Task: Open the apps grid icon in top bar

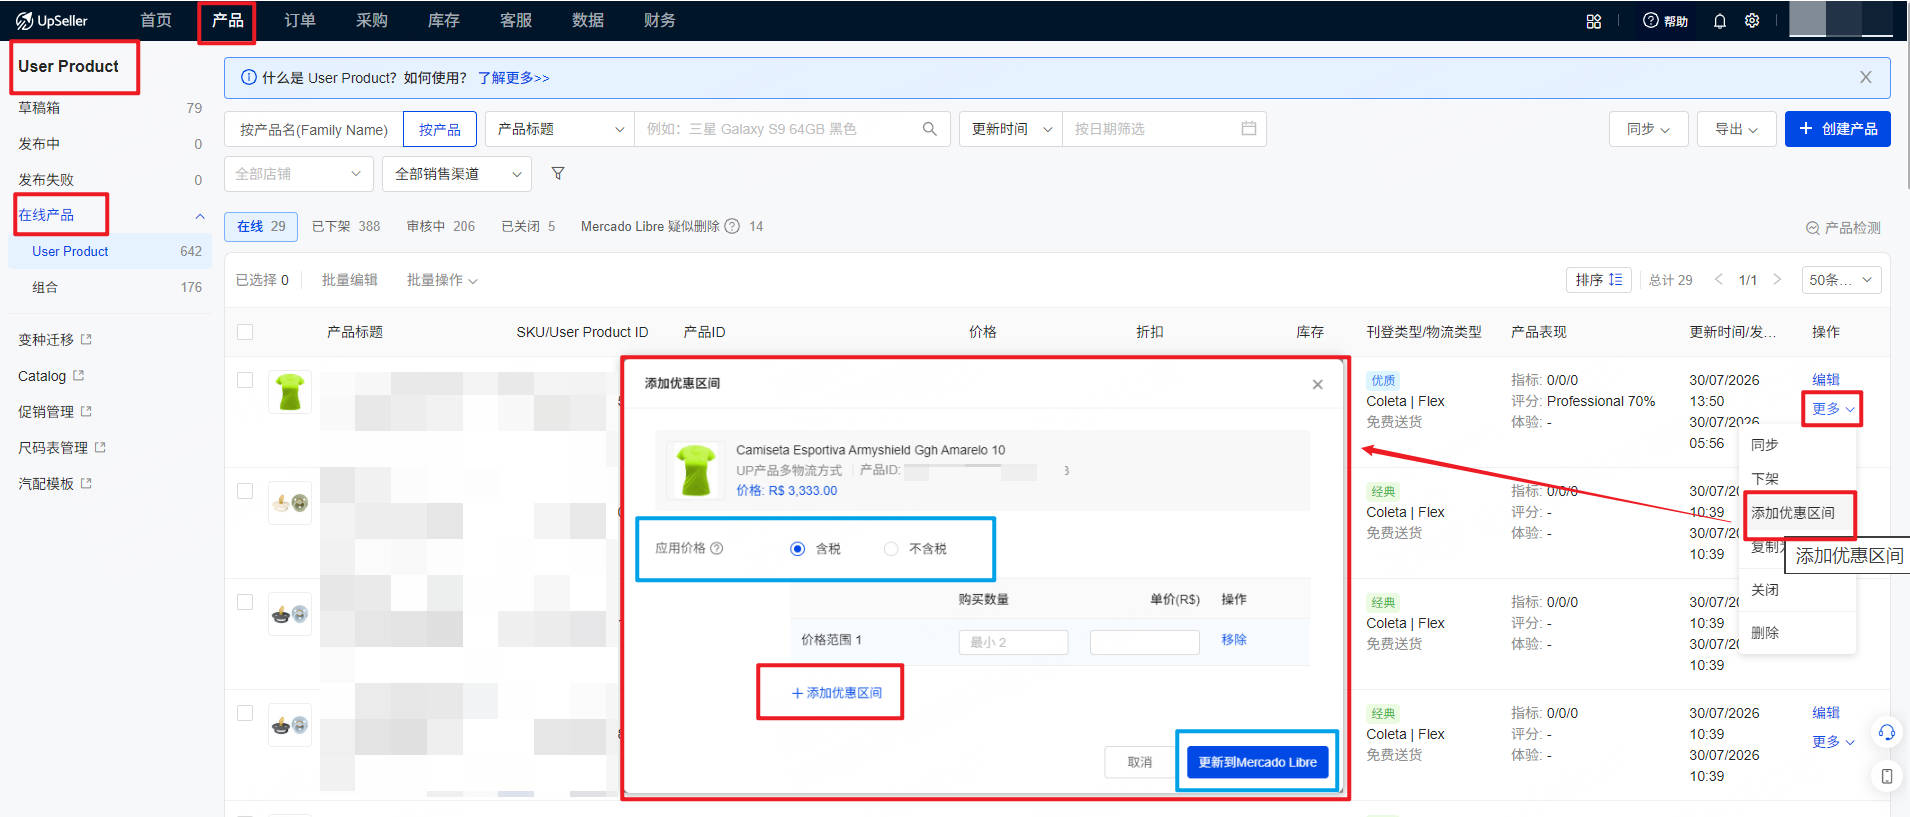Action: [x=1593, y=21]
